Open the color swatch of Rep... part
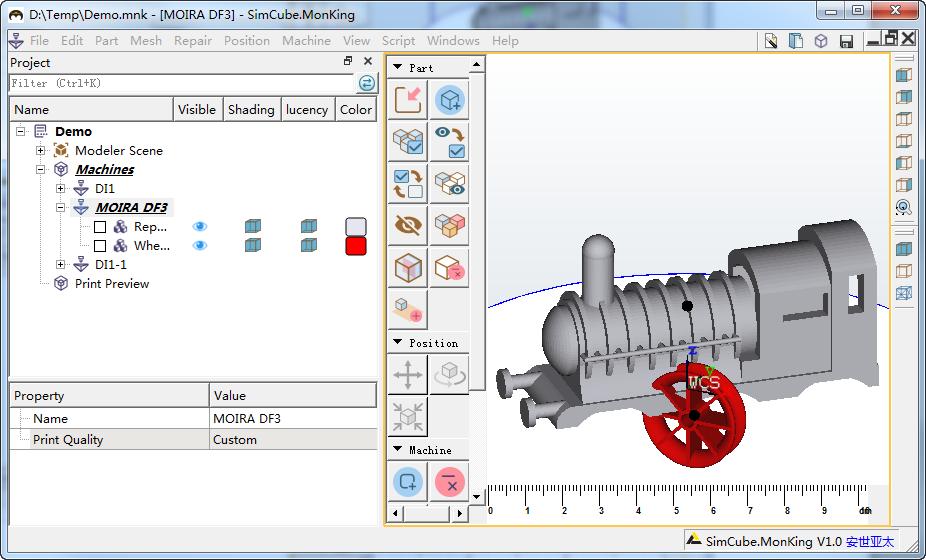This screenshot has height=560, width=926. pos(356,227)
